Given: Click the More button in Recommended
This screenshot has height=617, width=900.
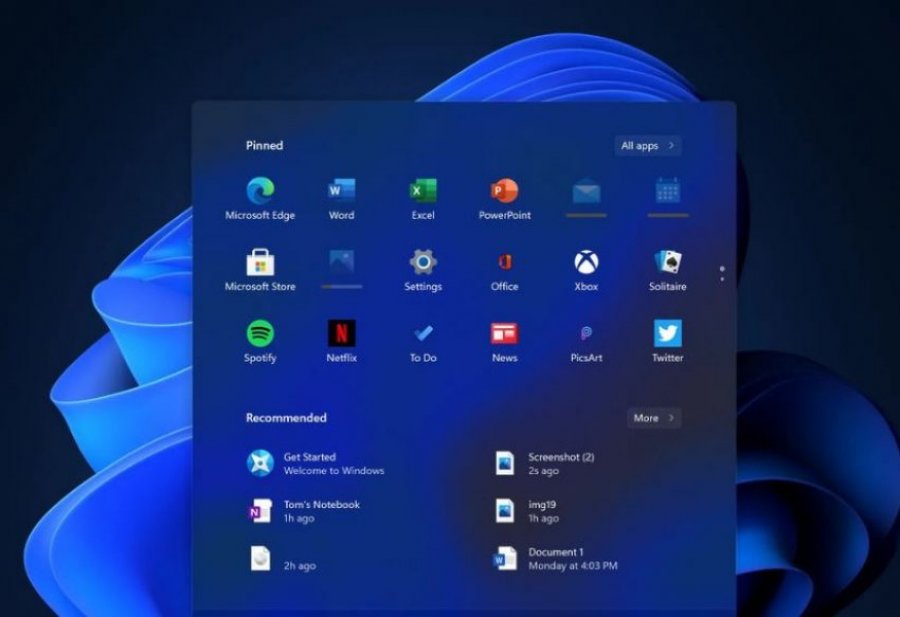Looking at the screenshot, I should pos(654,418).
